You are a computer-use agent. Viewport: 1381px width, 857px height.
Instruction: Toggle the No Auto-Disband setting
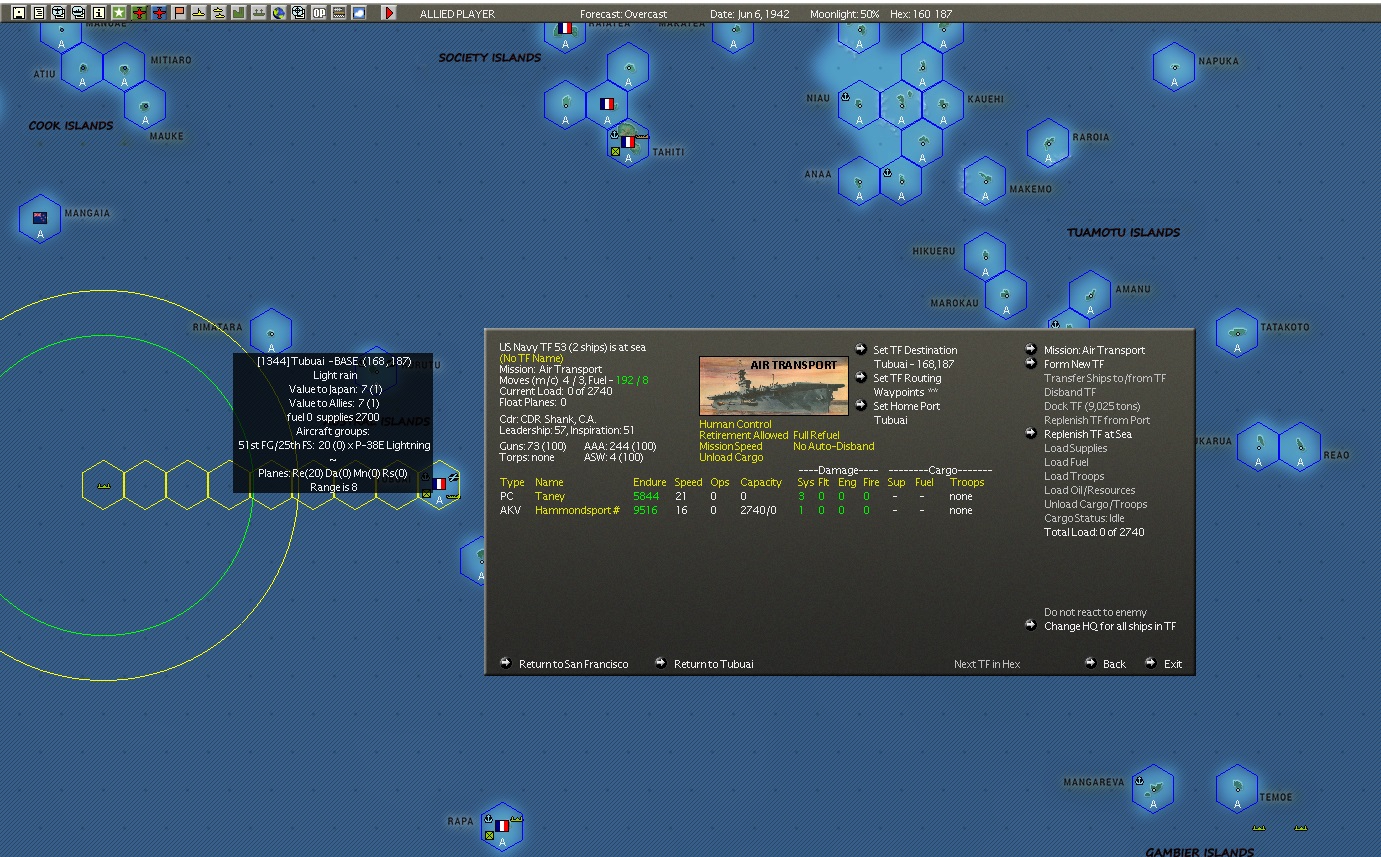(x=833, y=446)
